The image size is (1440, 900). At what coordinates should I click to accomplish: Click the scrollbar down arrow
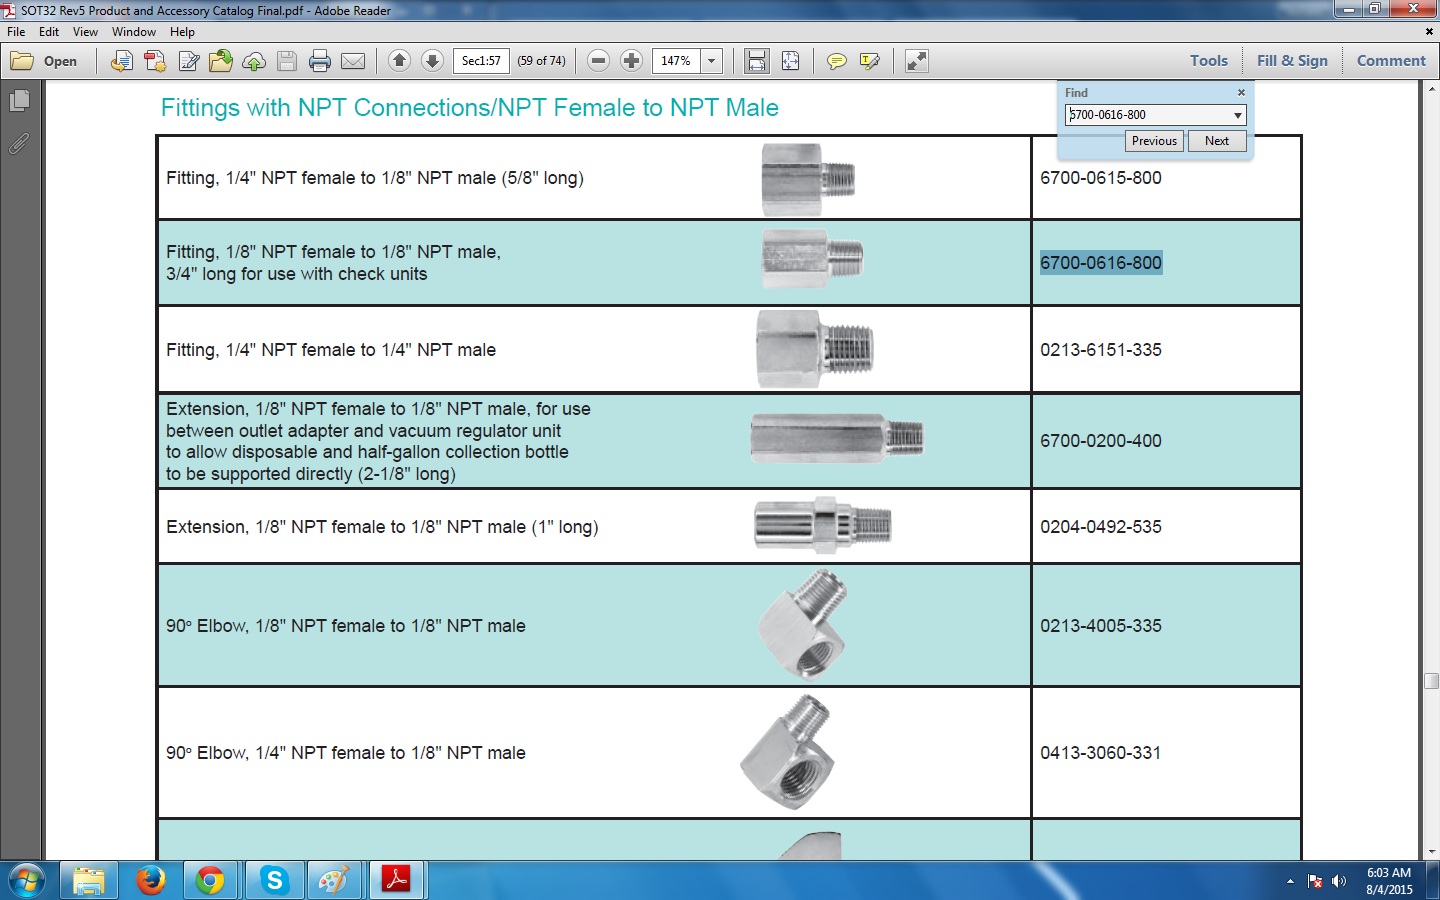(x=1431, y=851)
